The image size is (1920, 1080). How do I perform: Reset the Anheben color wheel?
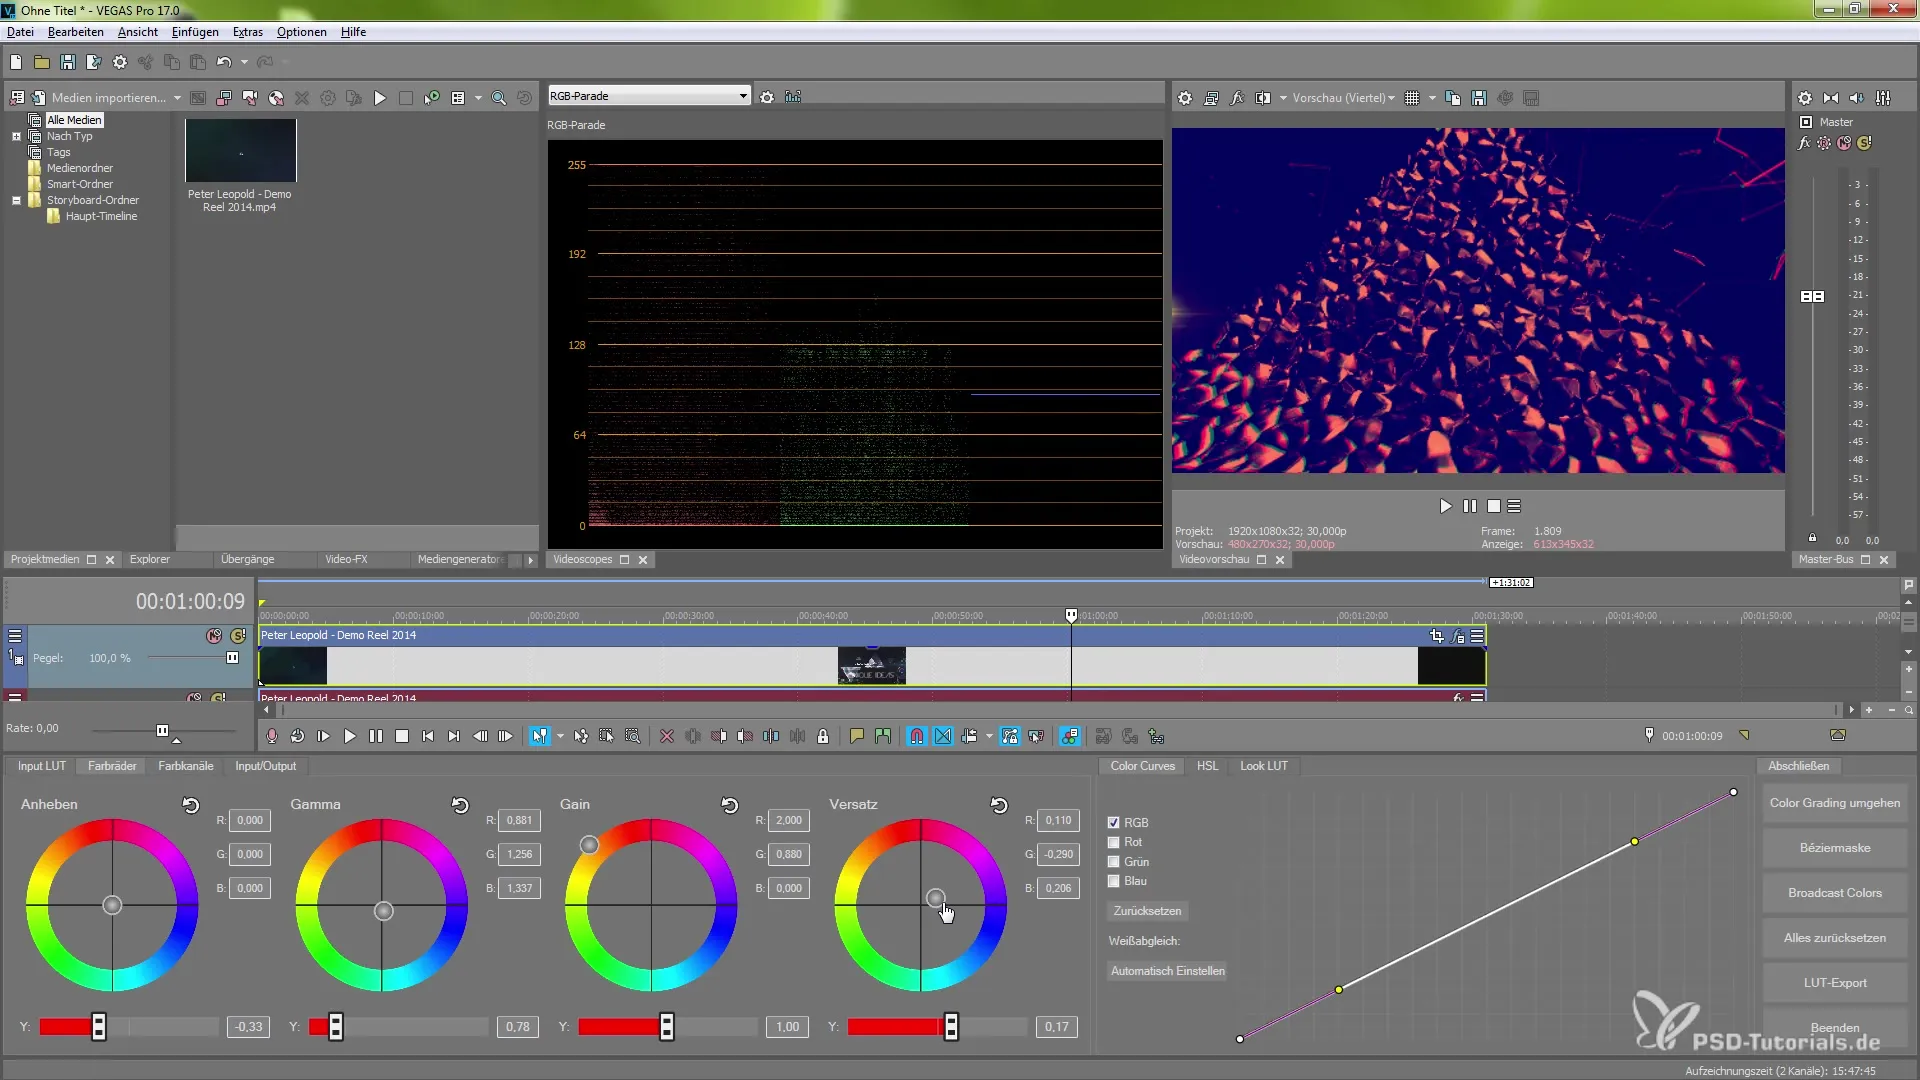pos(191,805)
